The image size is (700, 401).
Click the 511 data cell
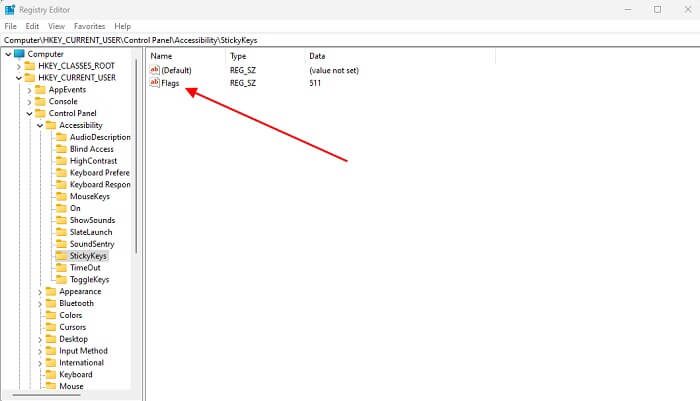pyautogui.click(x=315, y=83)
